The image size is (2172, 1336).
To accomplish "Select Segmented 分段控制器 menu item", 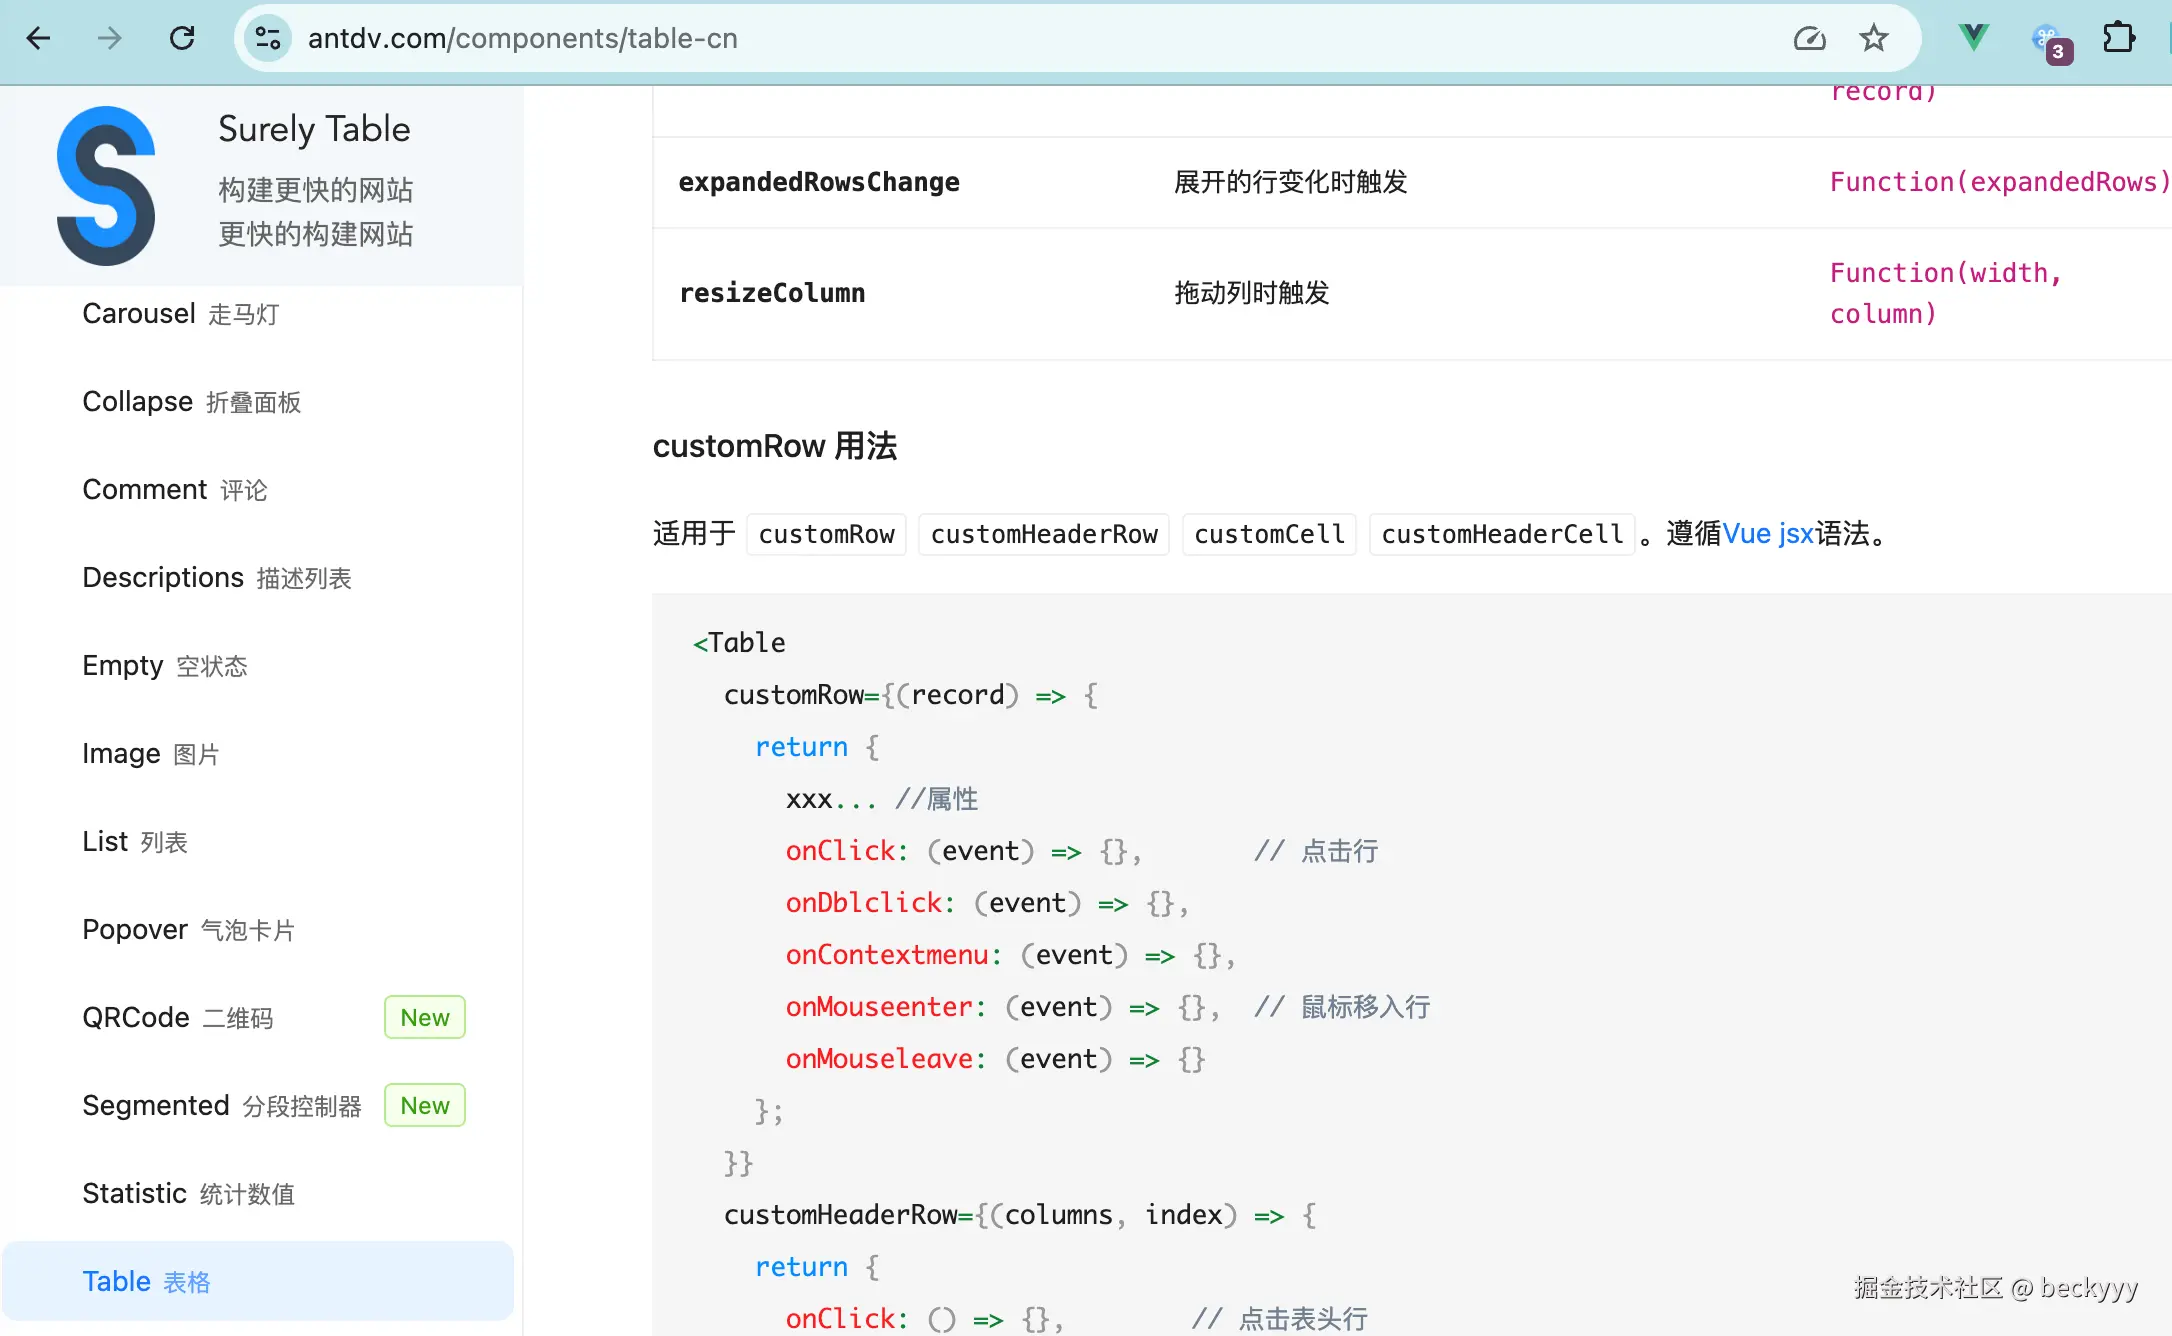I will tap(222, 1106).
